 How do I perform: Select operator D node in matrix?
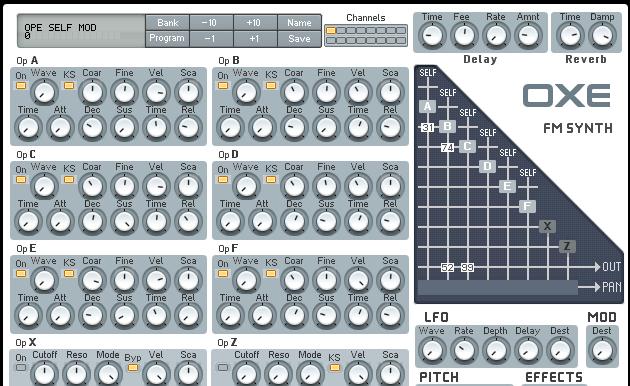pyautogui.click(x=487, y=166)
